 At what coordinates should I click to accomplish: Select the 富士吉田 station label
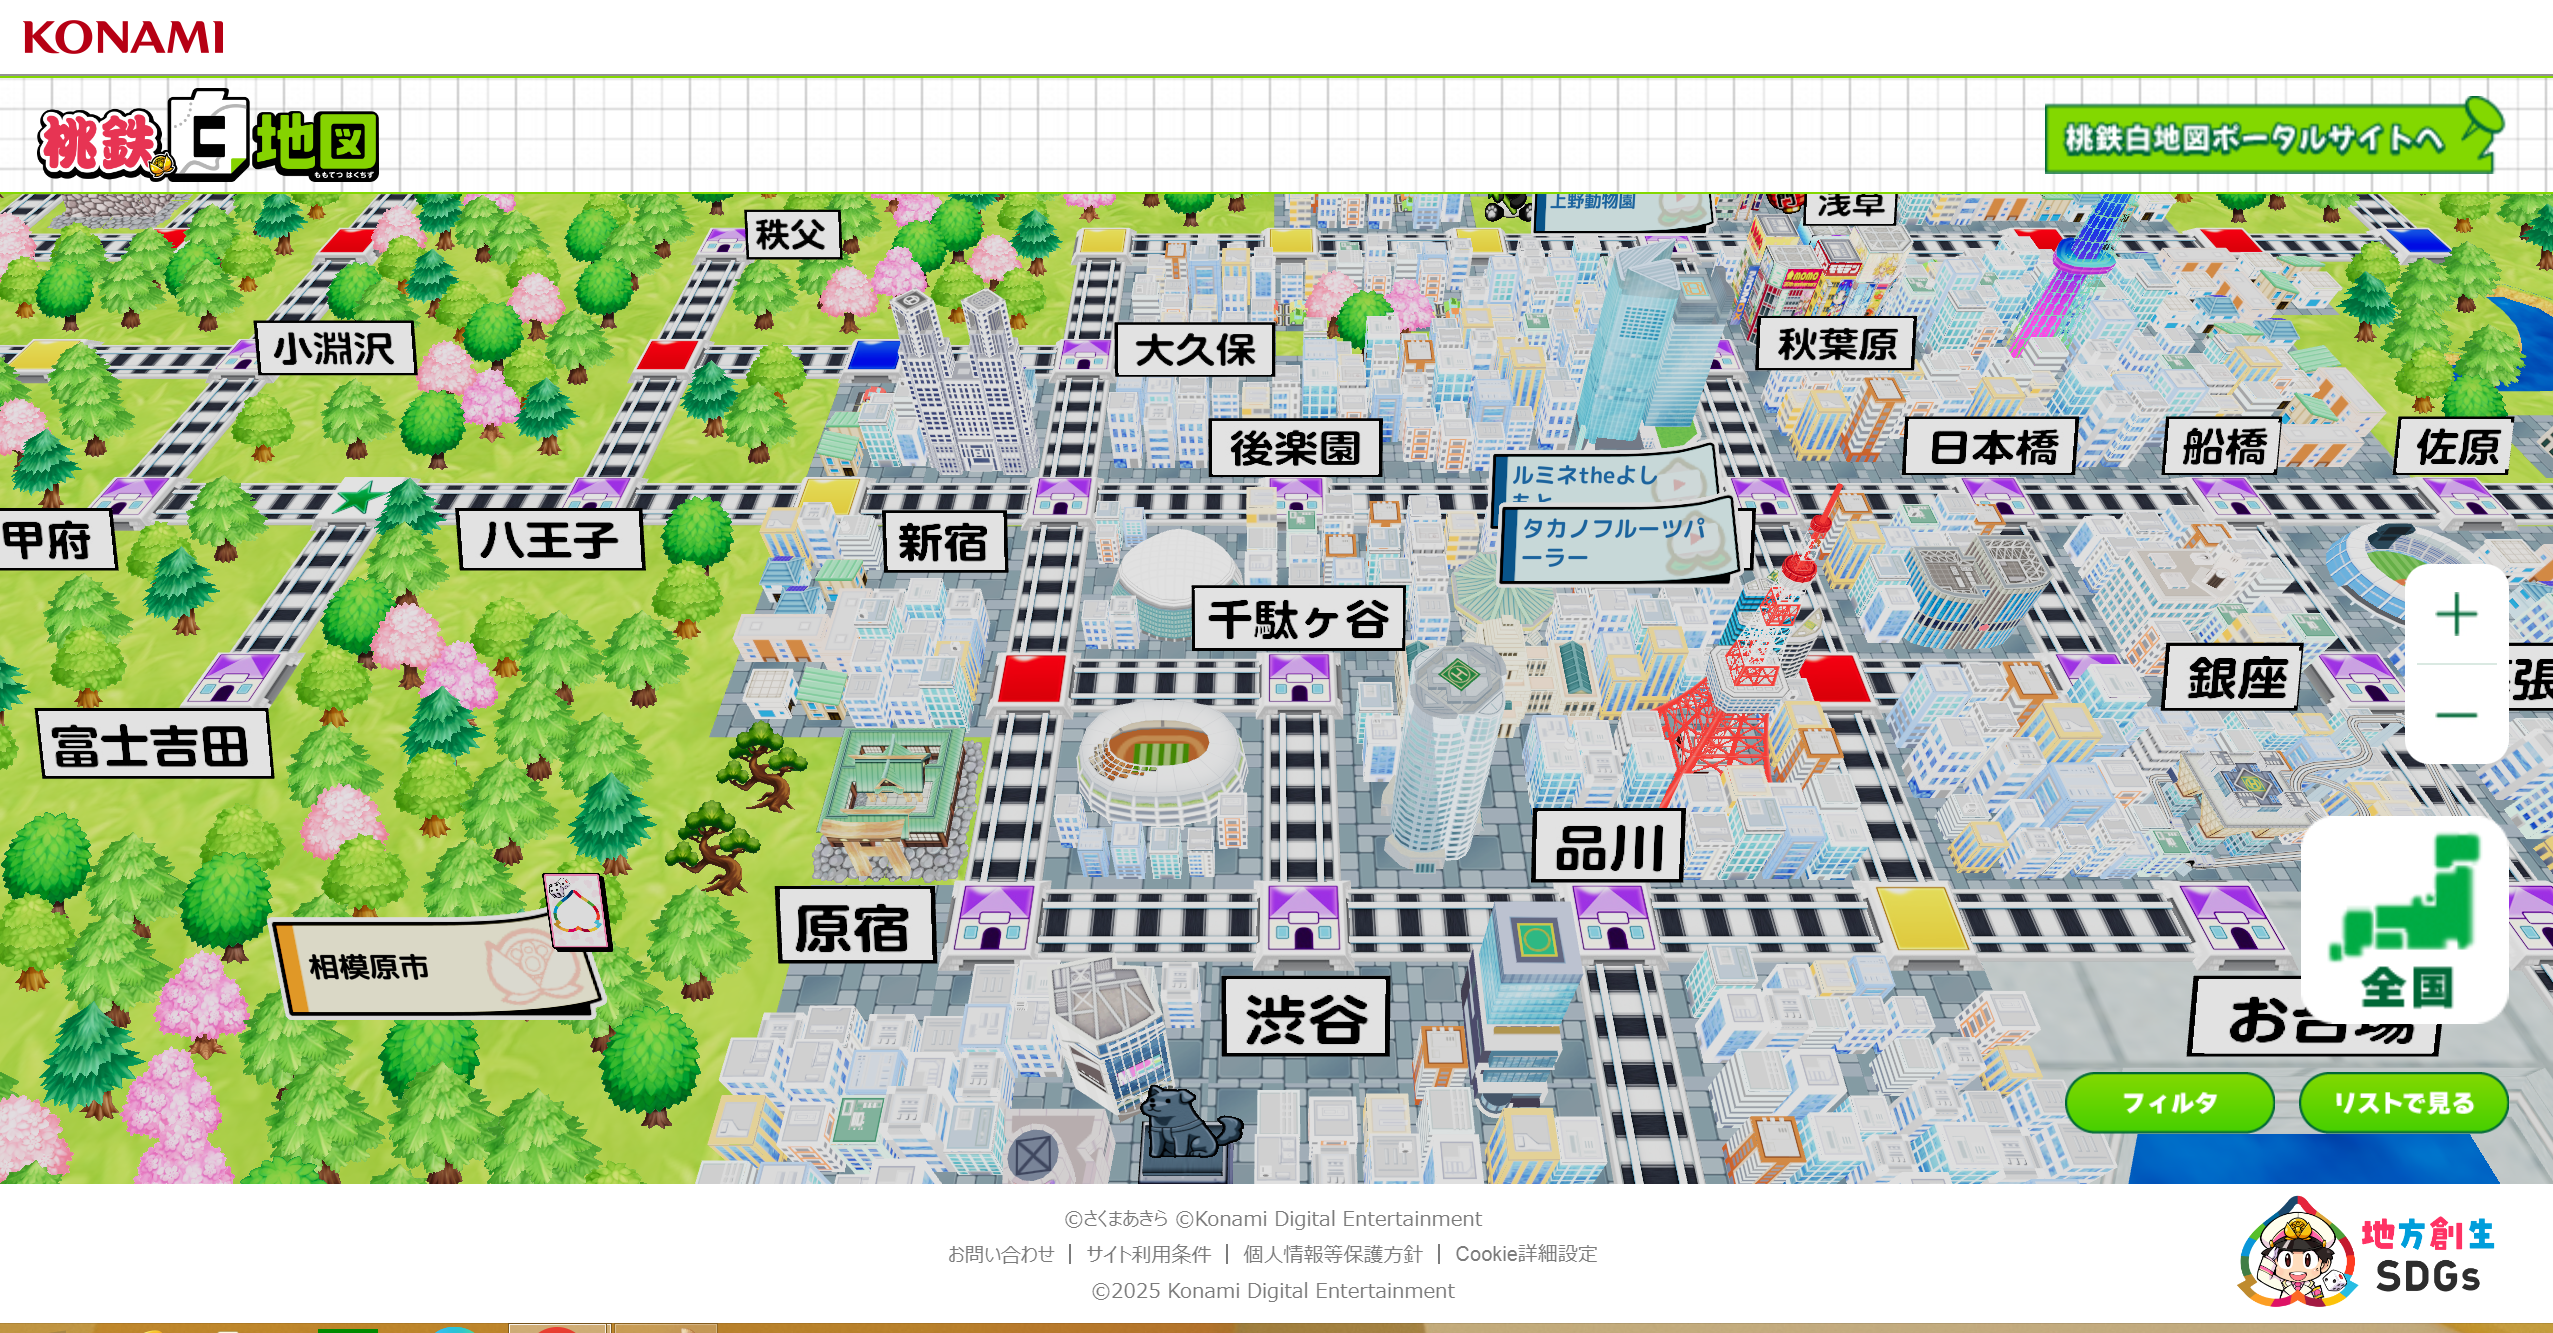154,744
